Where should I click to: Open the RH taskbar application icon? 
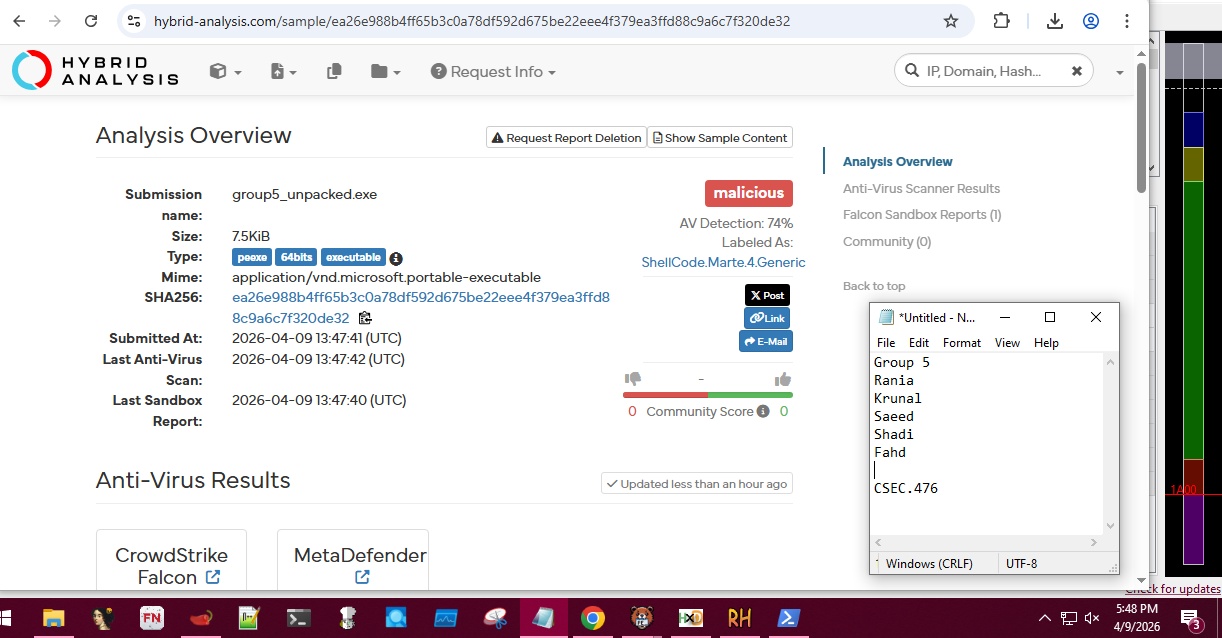pos(740,618)
